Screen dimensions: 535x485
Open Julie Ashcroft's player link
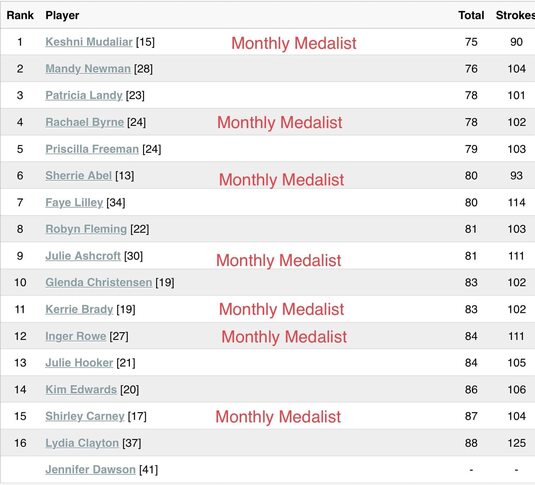(83, 256)
